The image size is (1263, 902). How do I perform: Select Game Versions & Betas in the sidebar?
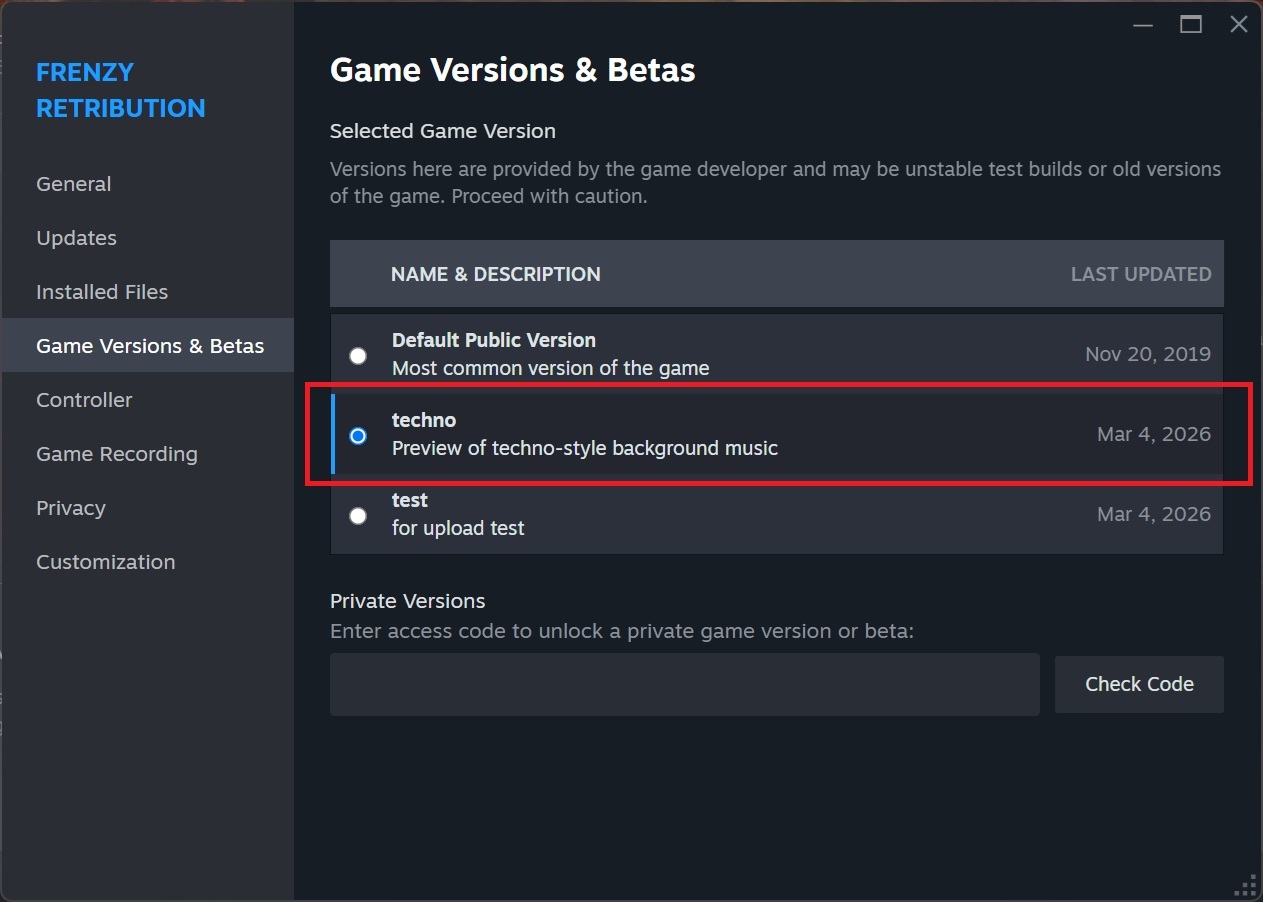click(x=150, y=346)
